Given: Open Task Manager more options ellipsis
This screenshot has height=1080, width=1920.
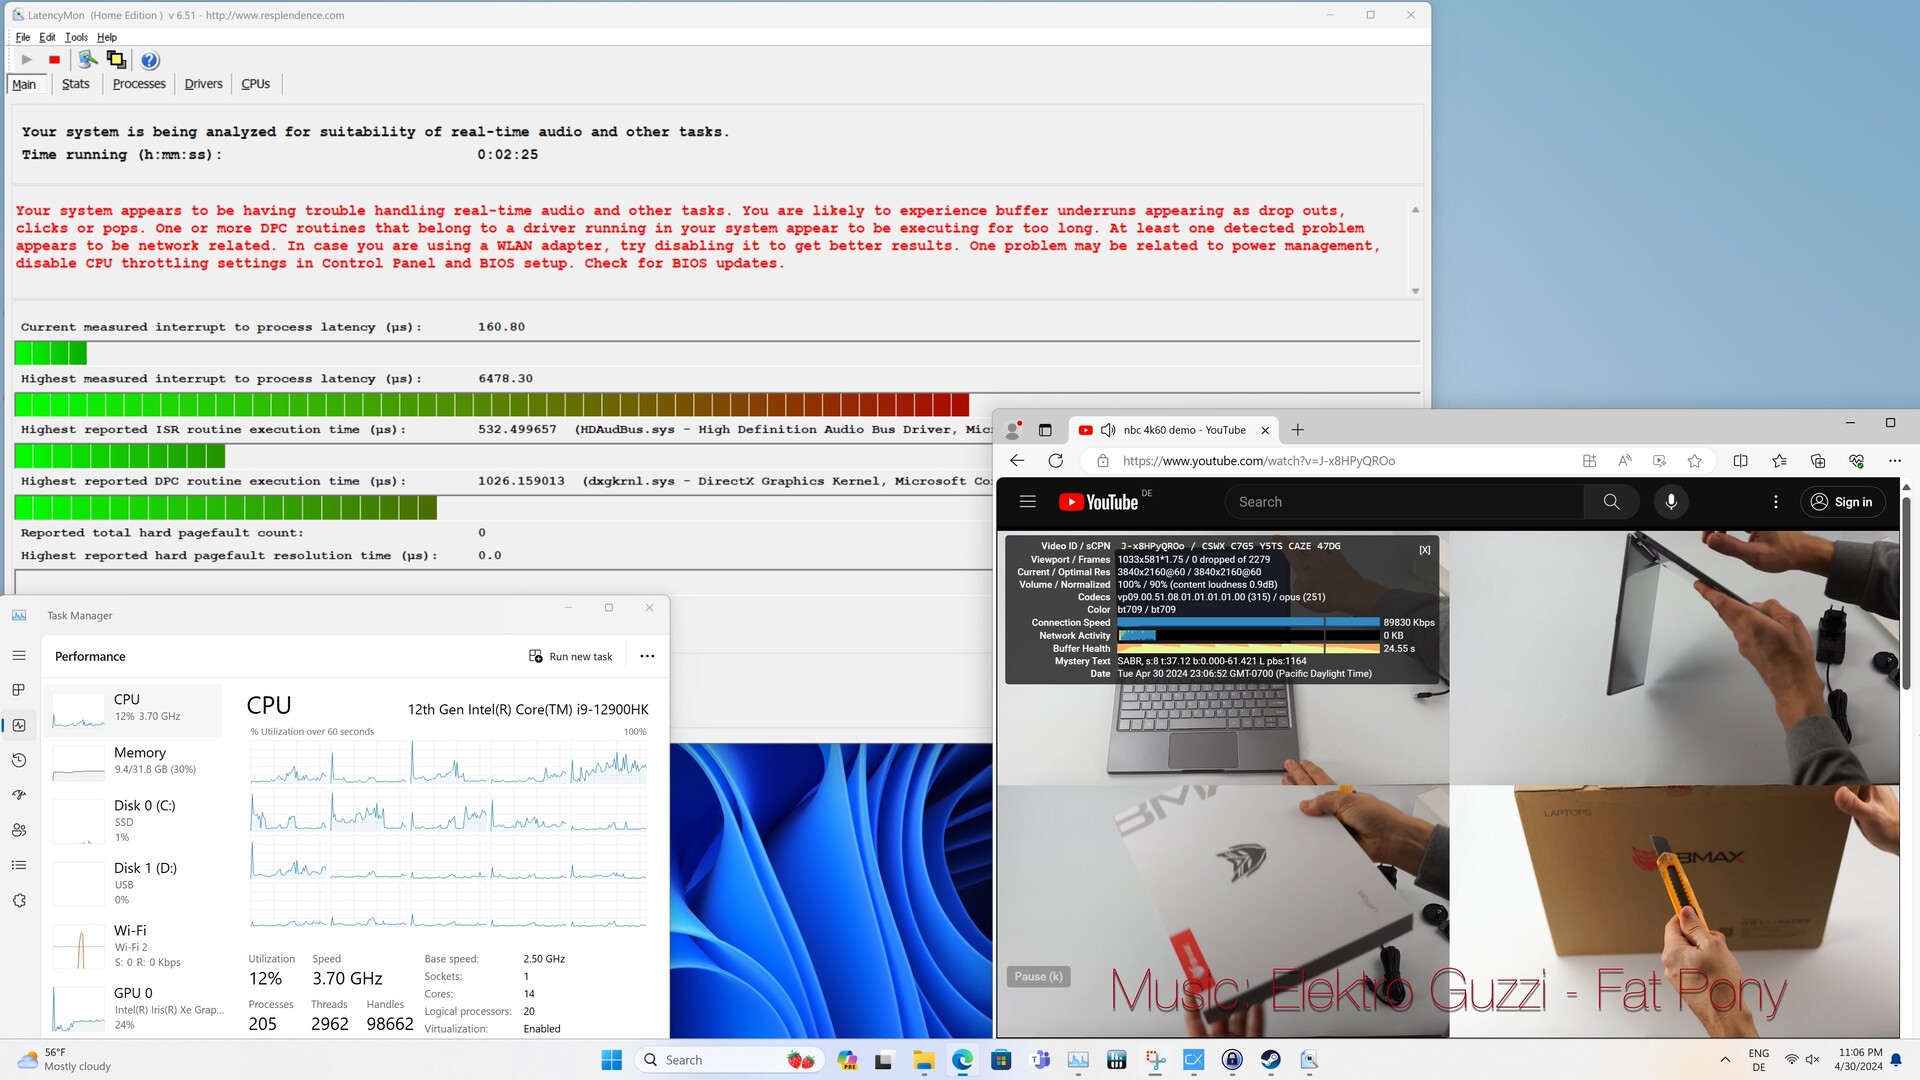Looking at the screenshot, I should pos(647,656).
